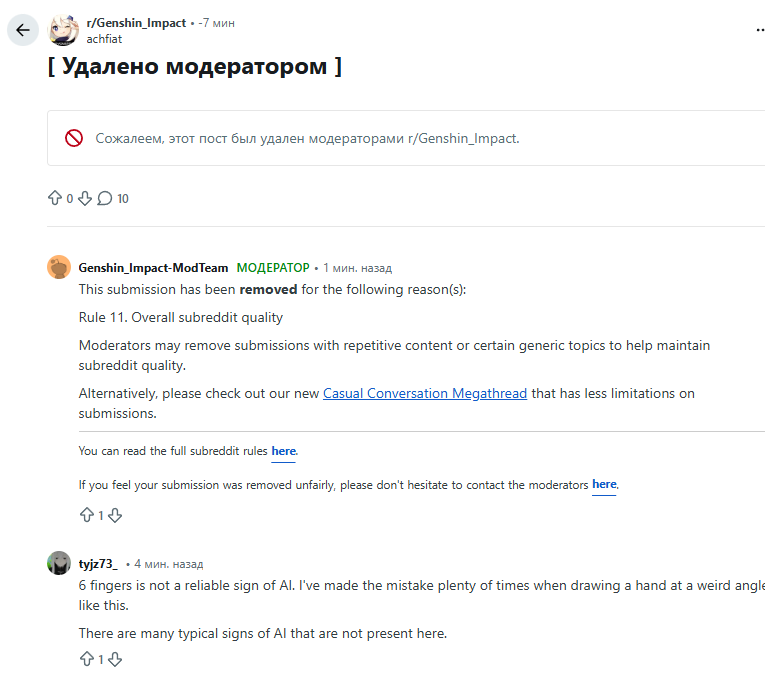This screenshot has width=765, height=679.
Task: Downvote the Genshin_Impact-ModTeam comment
Action: tap(115, 515)
